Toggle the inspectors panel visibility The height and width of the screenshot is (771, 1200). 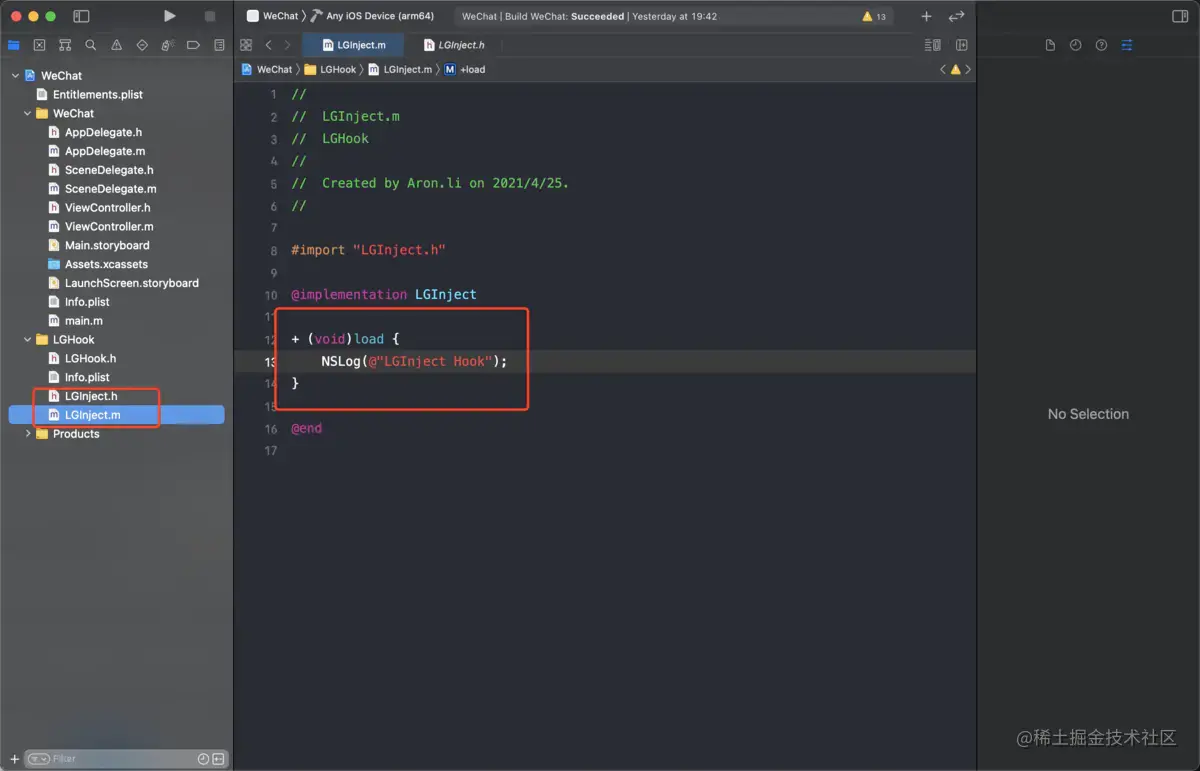pos(1179,16)
